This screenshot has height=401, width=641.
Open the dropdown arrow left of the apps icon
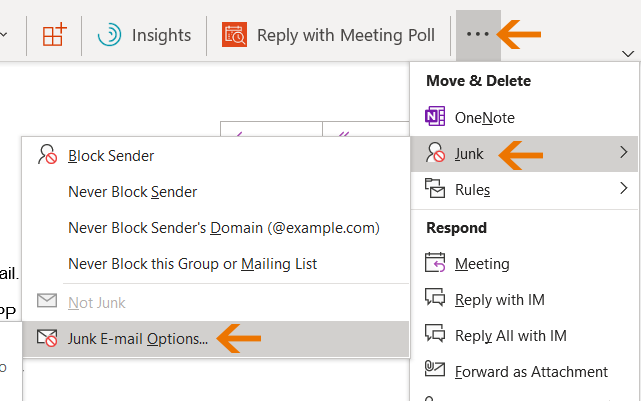pos(5,35)
